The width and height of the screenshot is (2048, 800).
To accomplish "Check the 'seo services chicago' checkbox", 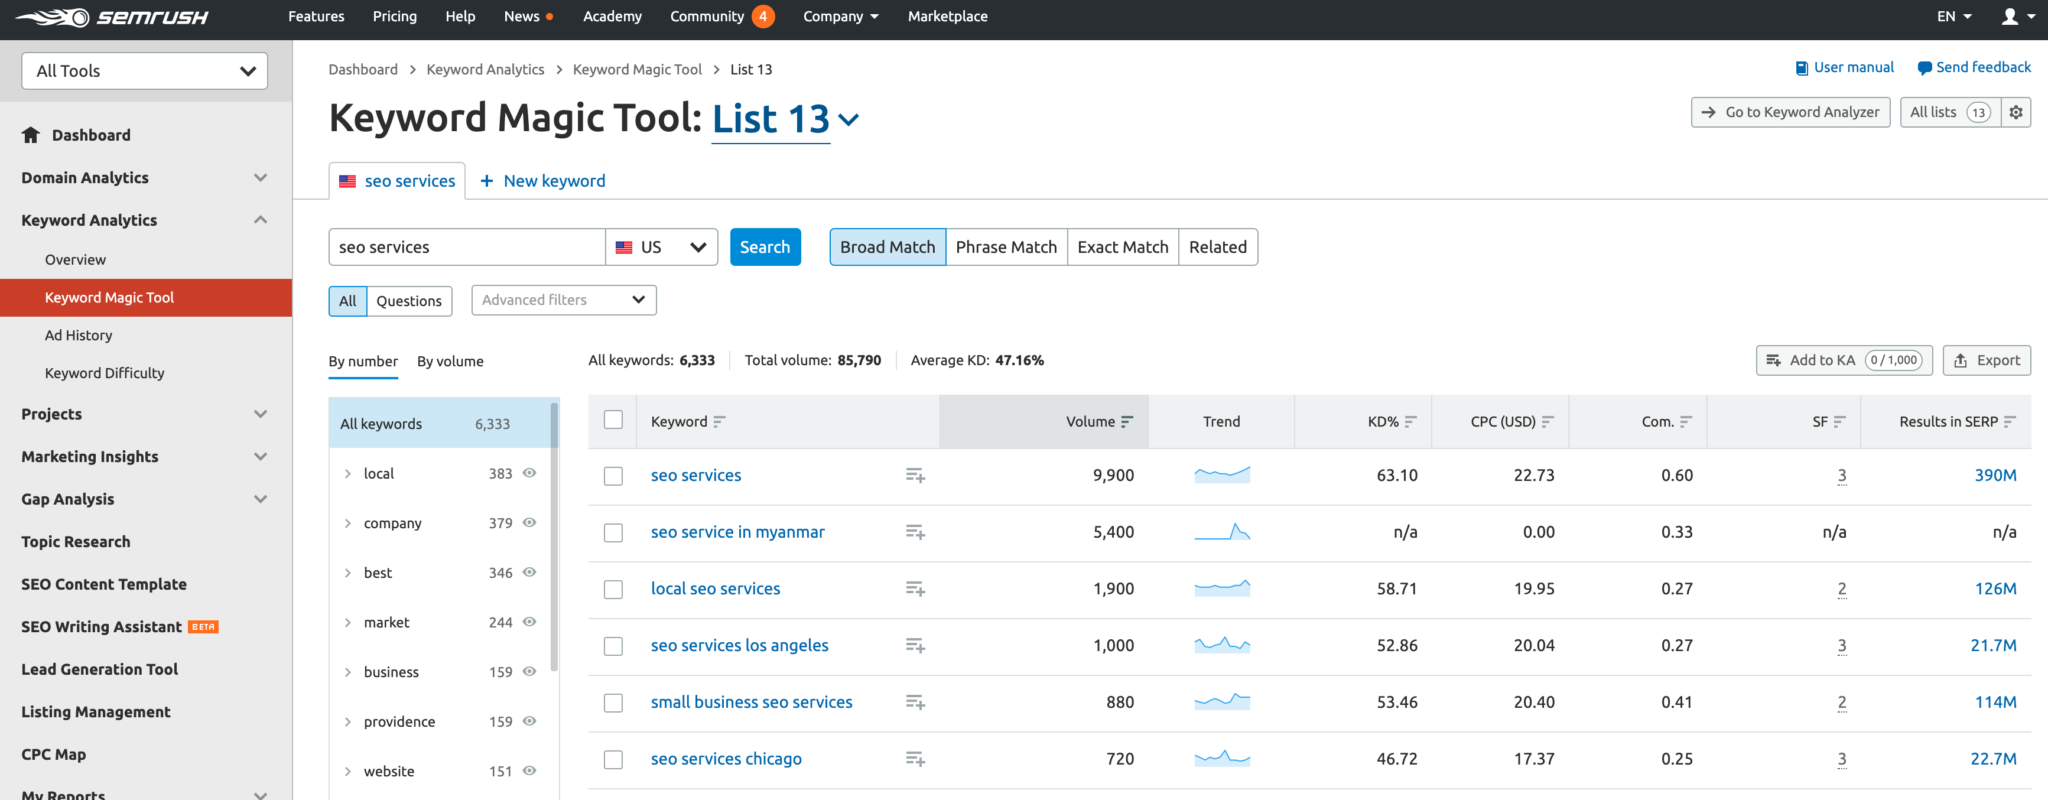I will [x=614, y=760].
